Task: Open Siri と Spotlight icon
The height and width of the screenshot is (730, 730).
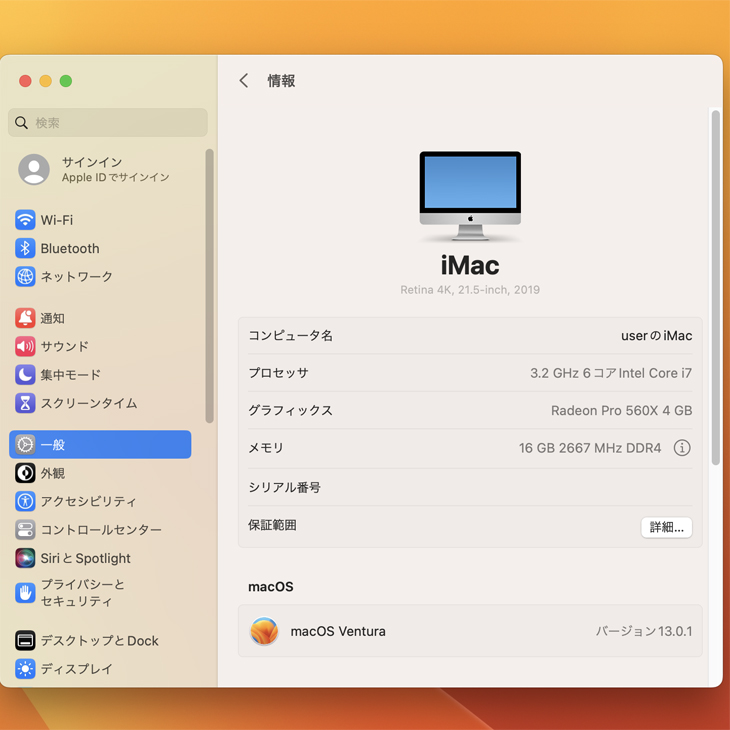Action: pyautogui.click(x=25, y=558)
